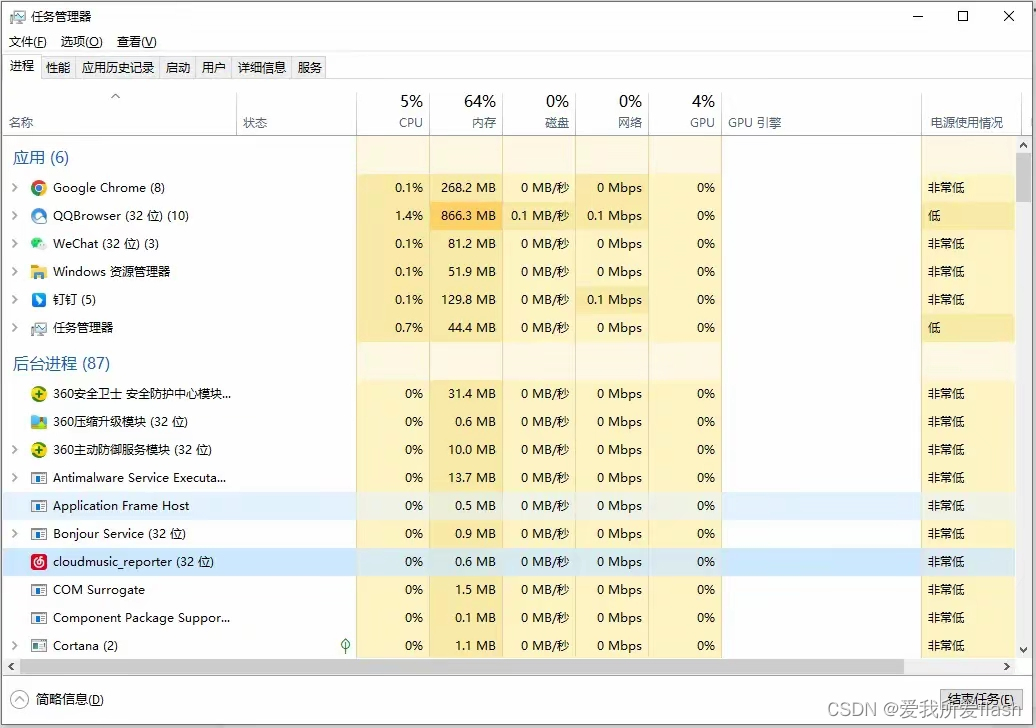Viewport: 1036px width, 728px height.
Task: Expand the Bonjour Service group
Action: (15, 534)
